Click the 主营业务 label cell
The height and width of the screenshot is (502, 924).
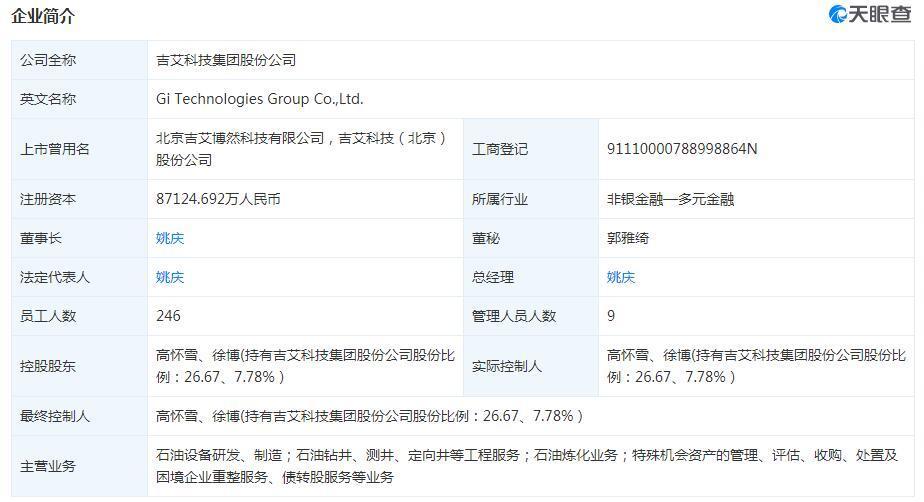[79, 466]
